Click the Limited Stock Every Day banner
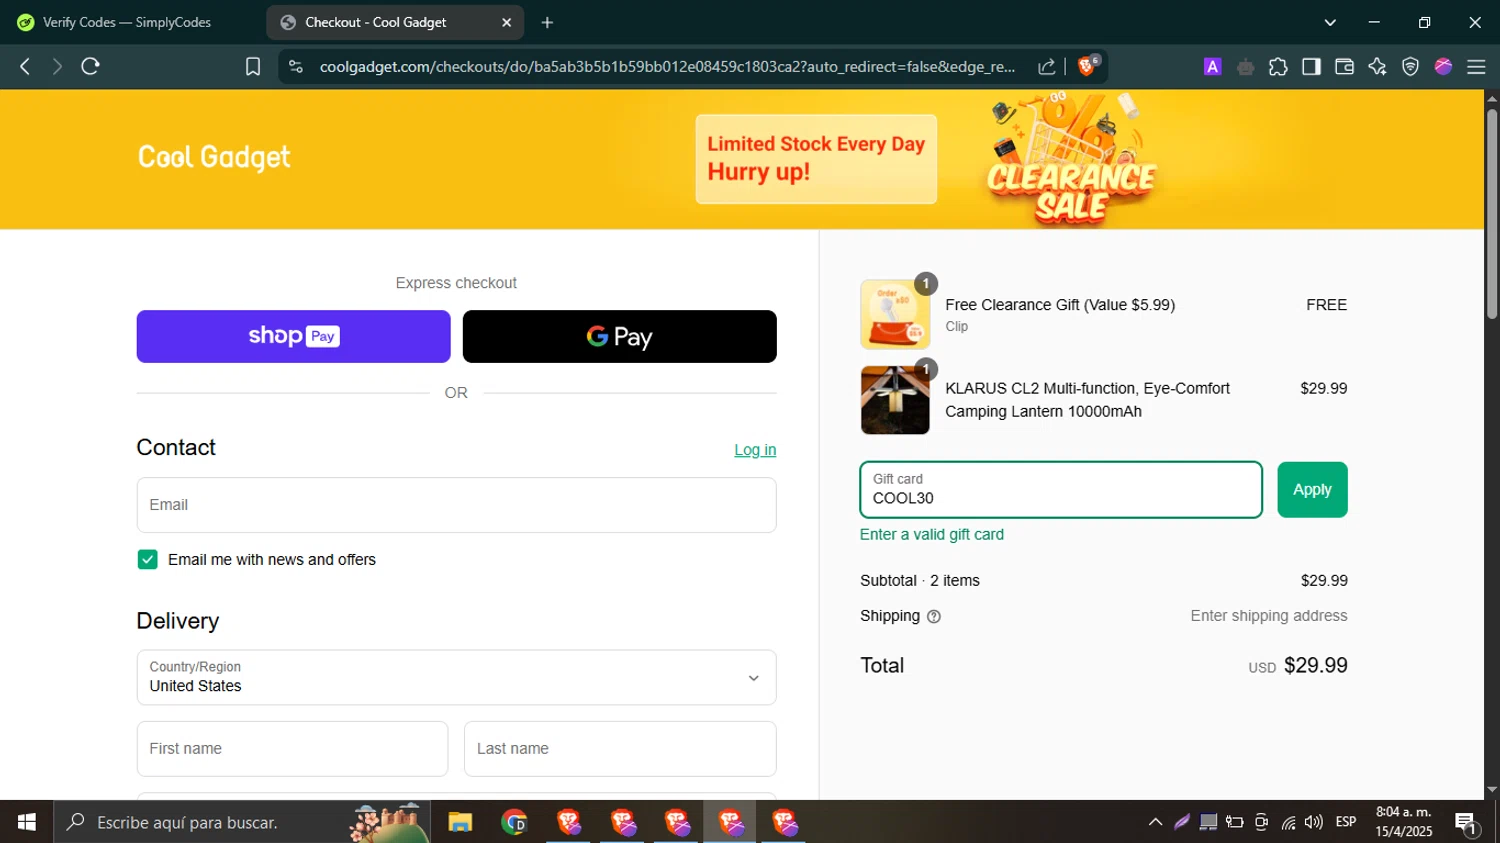This screenshot has width=1500, height=843. (x=816, y=159)
